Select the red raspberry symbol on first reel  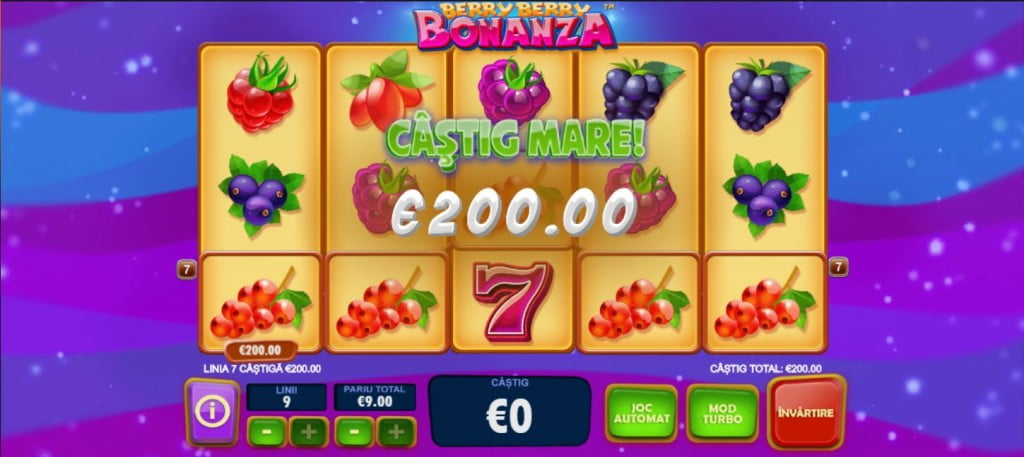260,92
